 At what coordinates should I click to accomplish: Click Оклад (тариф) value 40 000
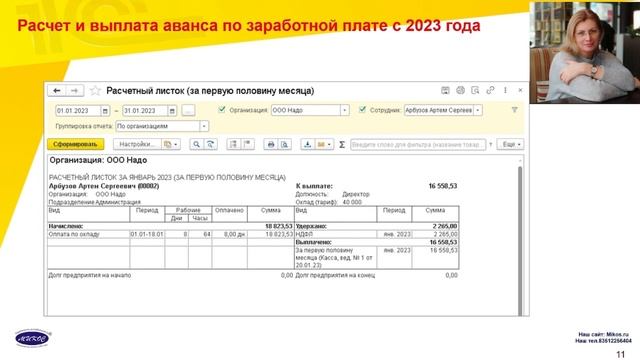tap(352, 202)
